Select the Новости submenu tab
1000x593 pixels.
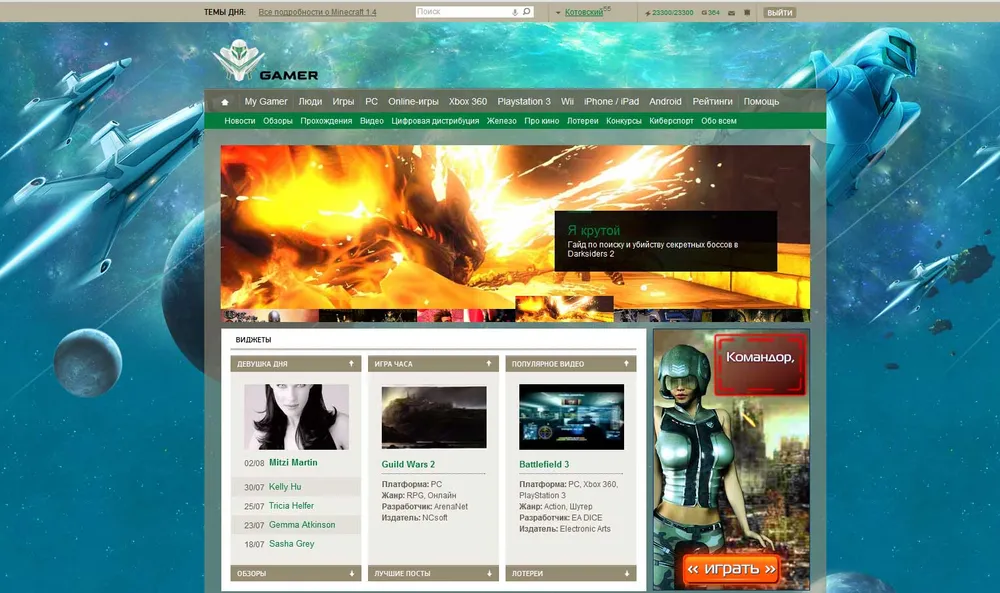tap(240, 121)
